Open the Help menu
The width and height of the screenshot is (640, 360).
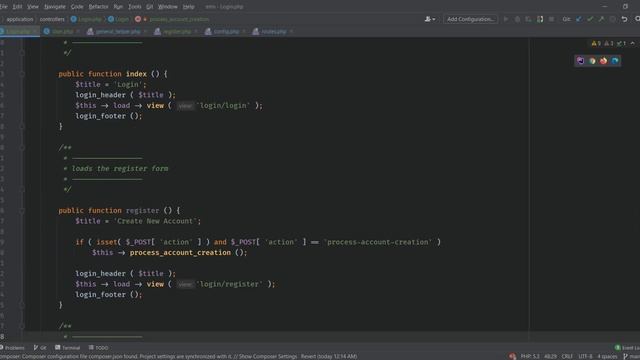(188, 7)
